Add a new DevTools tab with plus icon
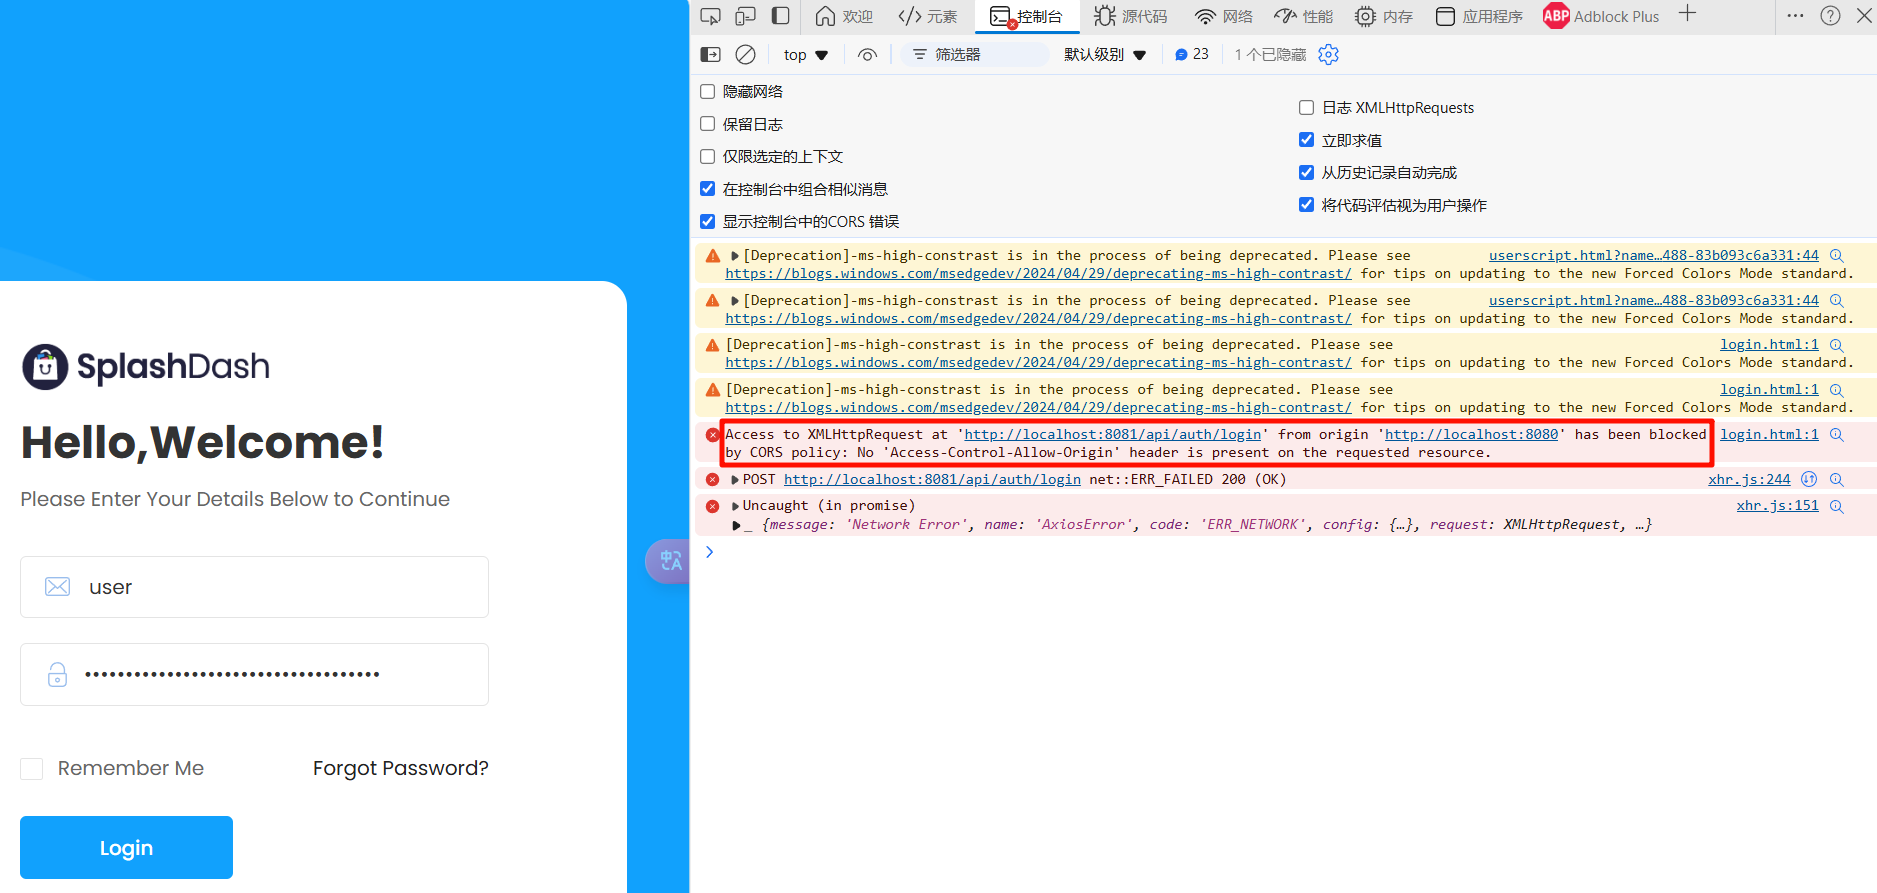The height and width of the screenshot is (893, 1877). (x=1687, y=13)
